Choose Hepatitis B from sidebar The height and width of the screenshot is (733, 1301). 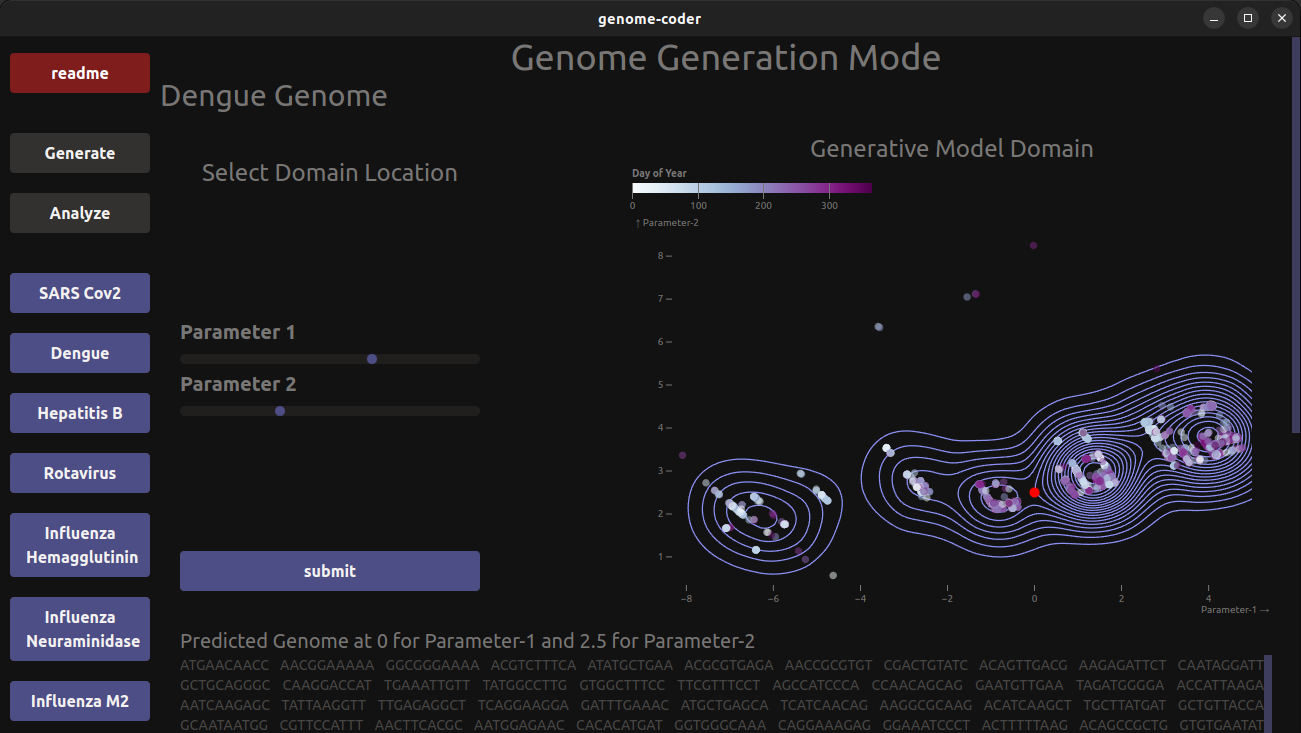point(80,413)
